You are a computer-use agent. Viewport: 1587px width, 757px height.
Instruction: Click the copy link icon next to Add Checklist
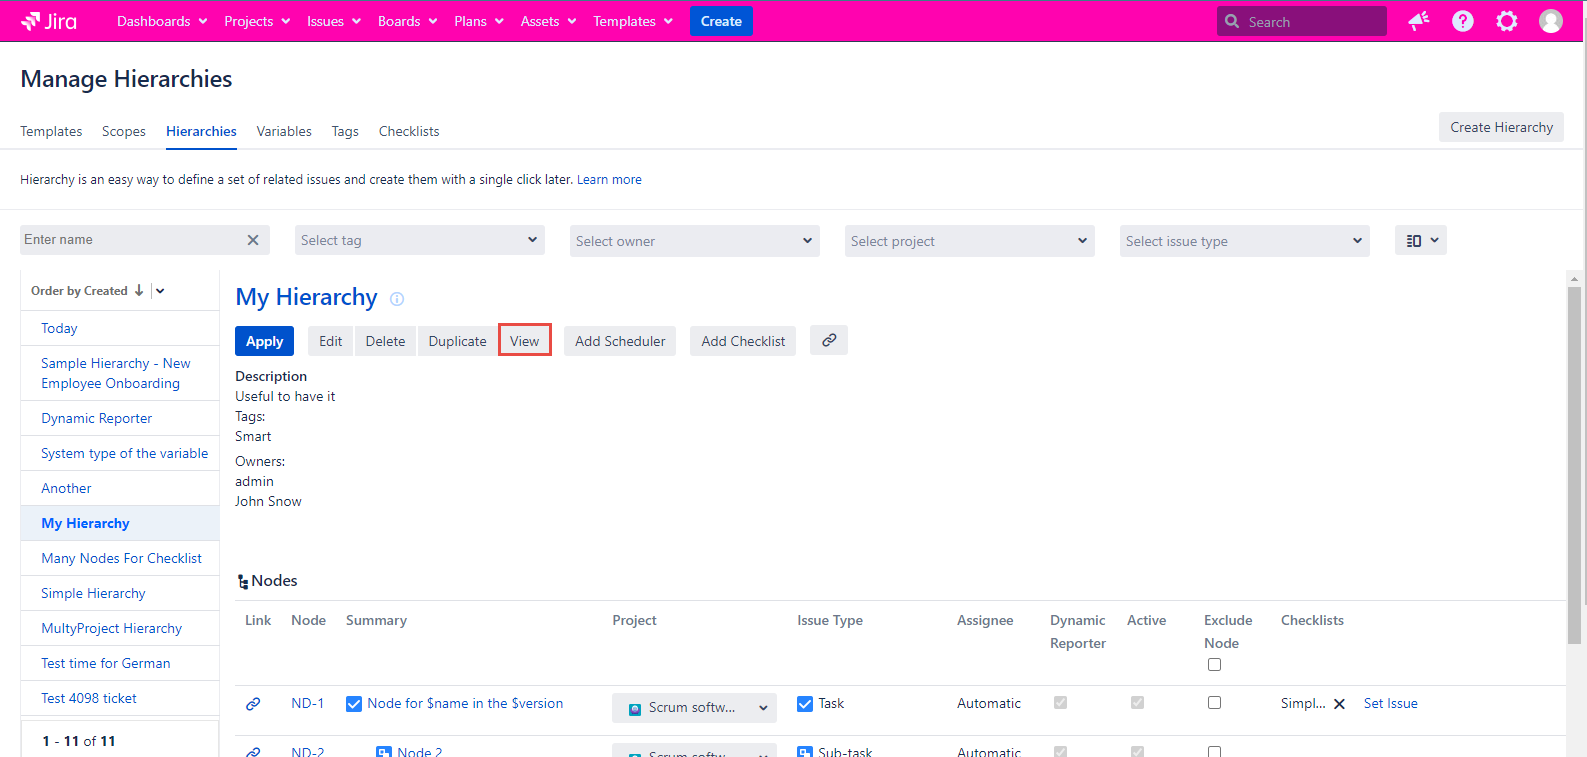coord(829,341)
